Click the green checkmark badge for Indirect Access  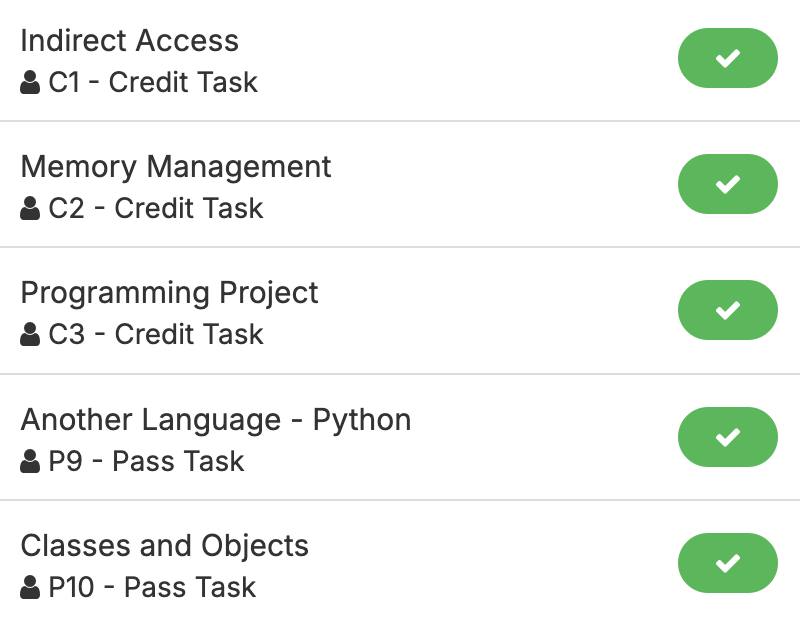coord(727,58)
